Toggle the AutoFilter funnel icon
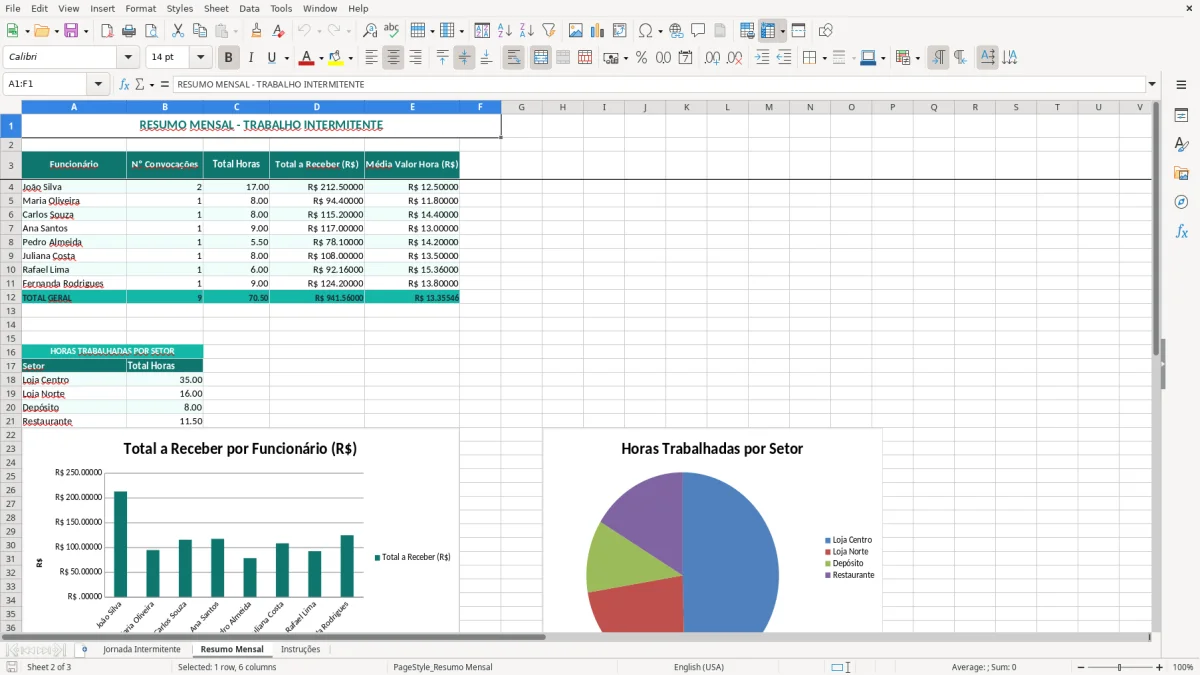 click(x=549, y=31)
